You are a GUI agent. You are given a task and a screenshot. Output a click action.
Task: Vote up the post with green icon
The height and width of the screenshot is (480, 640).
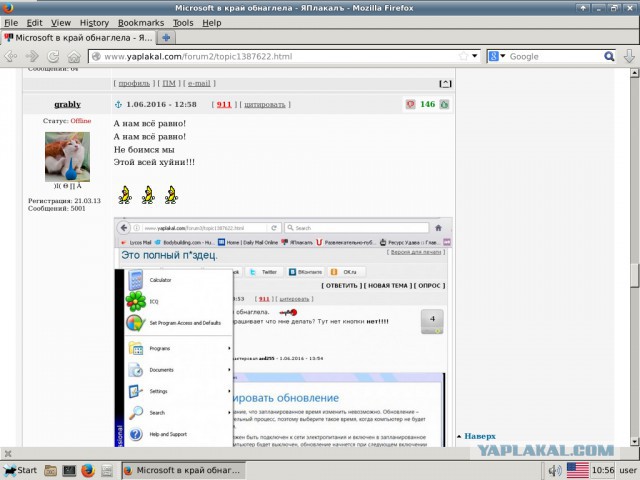pyautogui.click(x=444, y=104)
